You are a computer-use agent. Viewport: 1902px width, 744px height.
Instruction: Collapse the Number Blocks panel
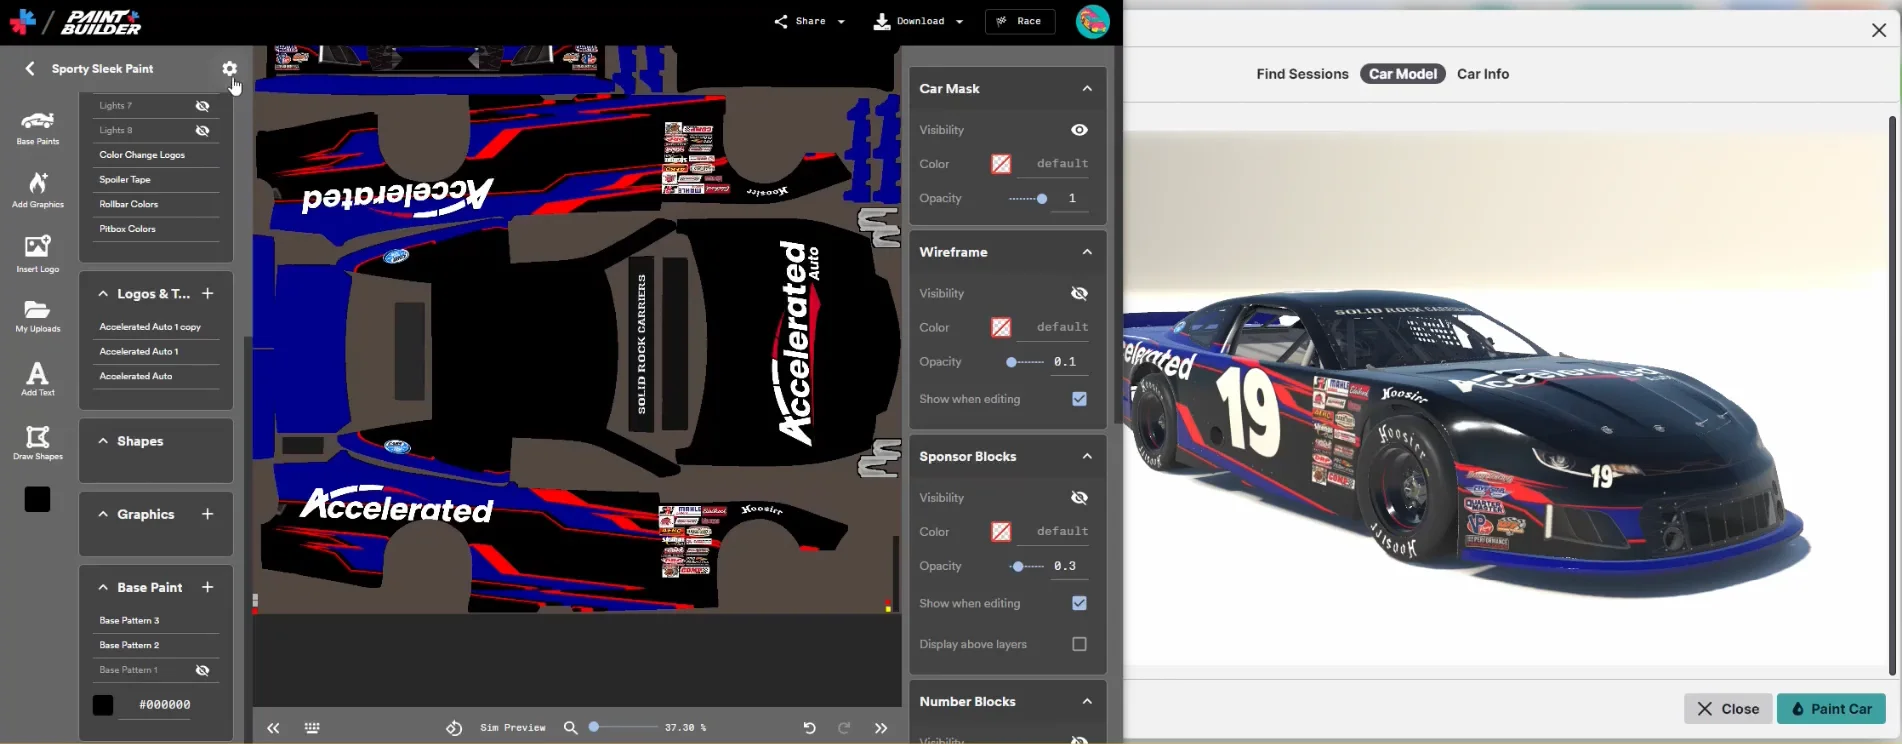(x=1087, y=701)
